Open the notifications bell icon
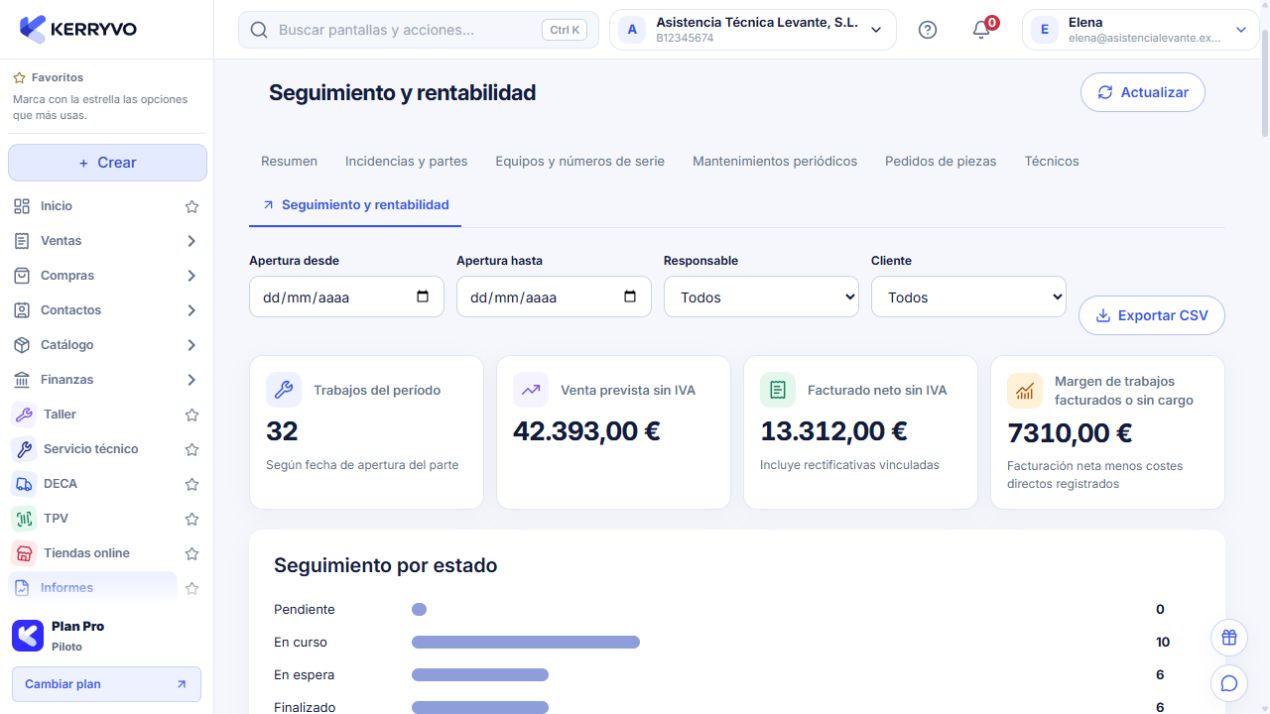The width and height of the screenshot is (1270, 714). pos(981,30)
